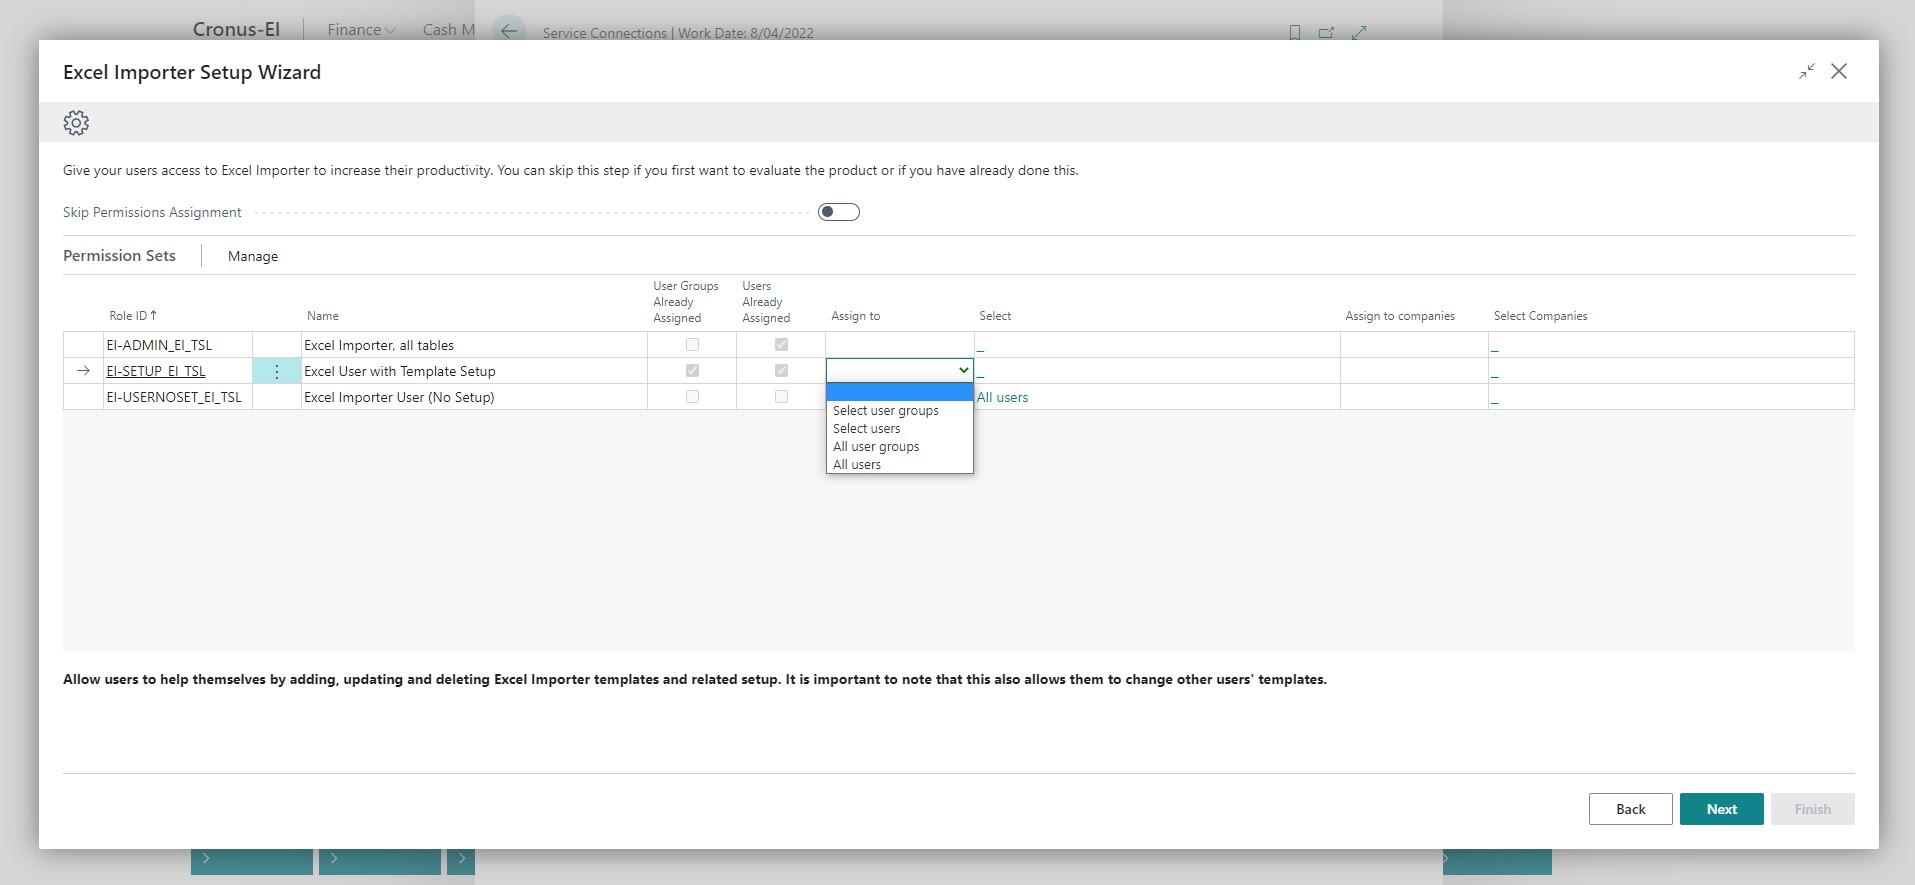1915x885 pixels.
Task: Click the Select column header
Action: point(995,316)
